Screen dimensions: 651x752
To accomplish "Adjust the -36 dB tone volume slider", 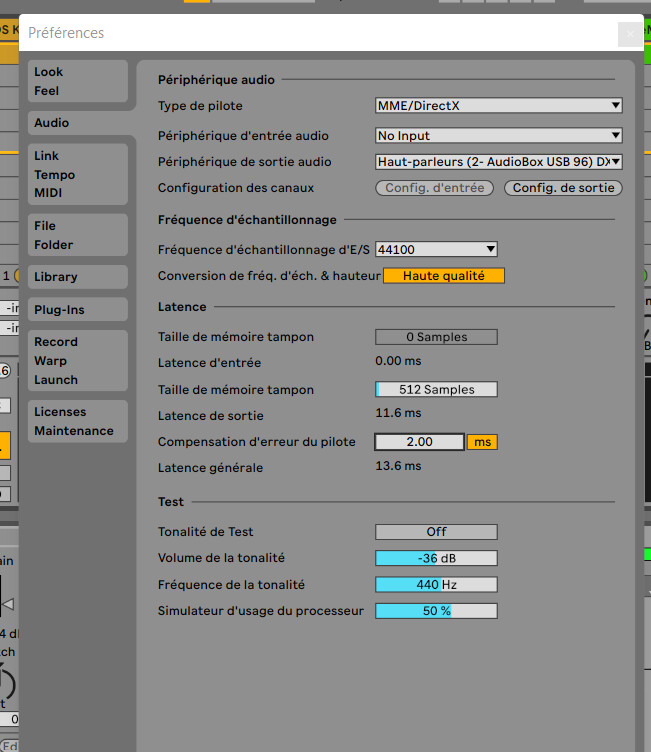I will [436, 558].
